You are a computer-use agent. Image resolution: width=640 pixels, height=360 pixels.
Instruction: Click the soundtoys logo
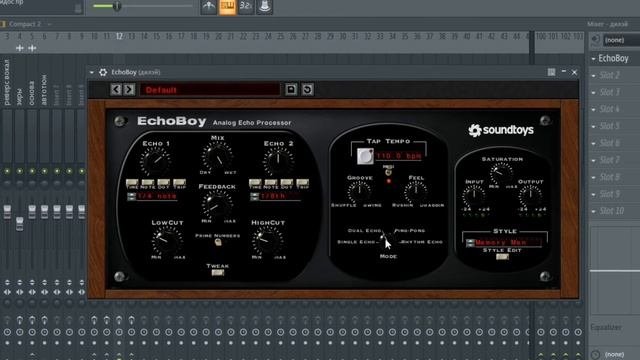point(501,130)
